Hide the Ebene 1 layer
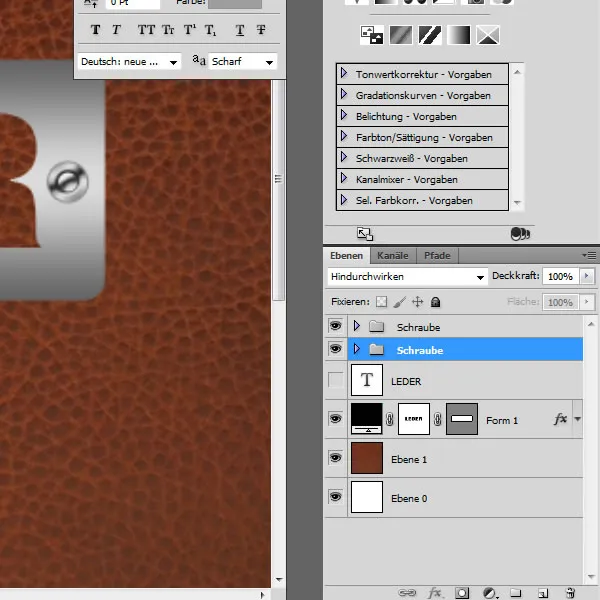The width and height of the screenshot is (600, 600). 335,457
